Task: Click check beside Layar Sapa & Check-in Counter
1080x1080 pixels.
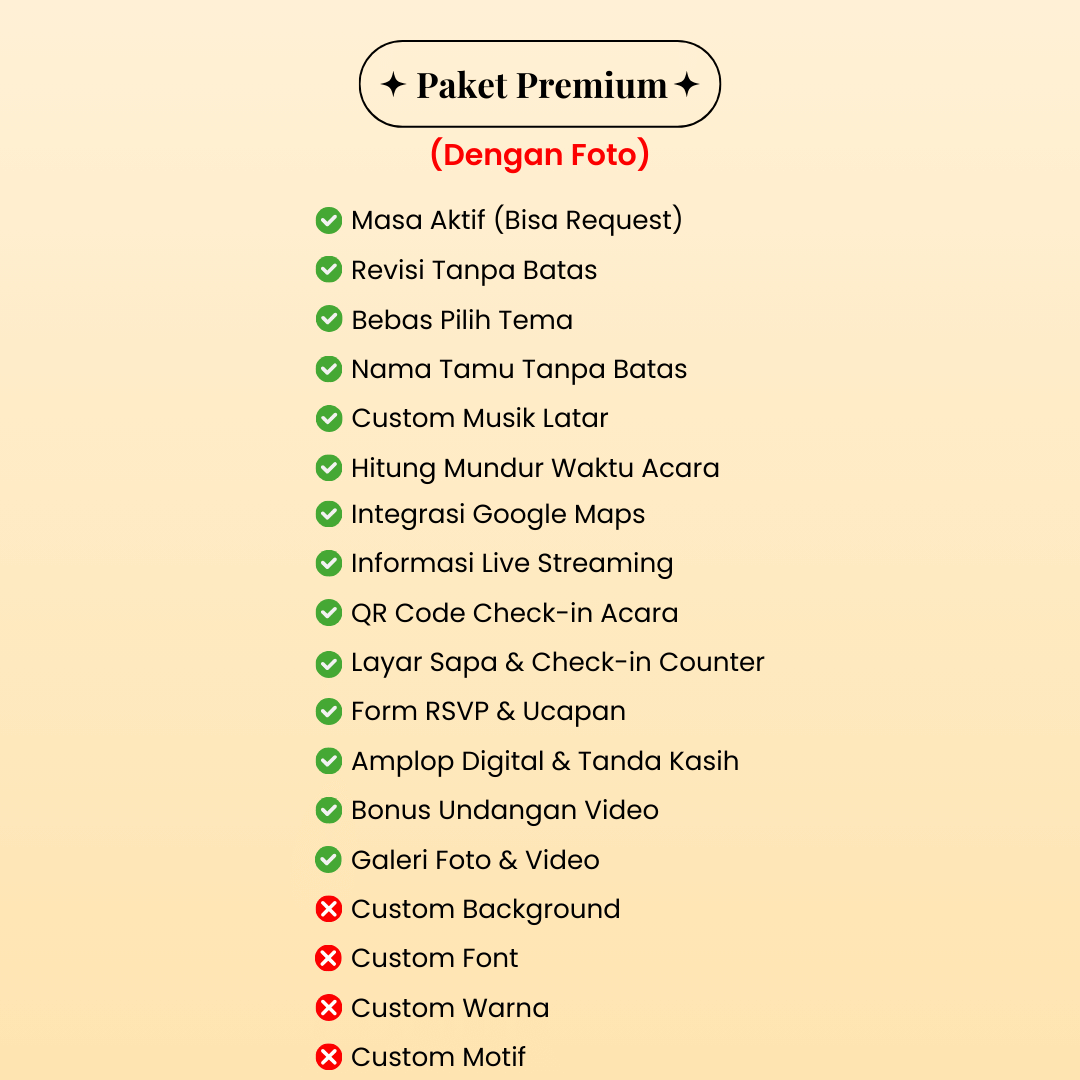Action: [x=329, y=664]
